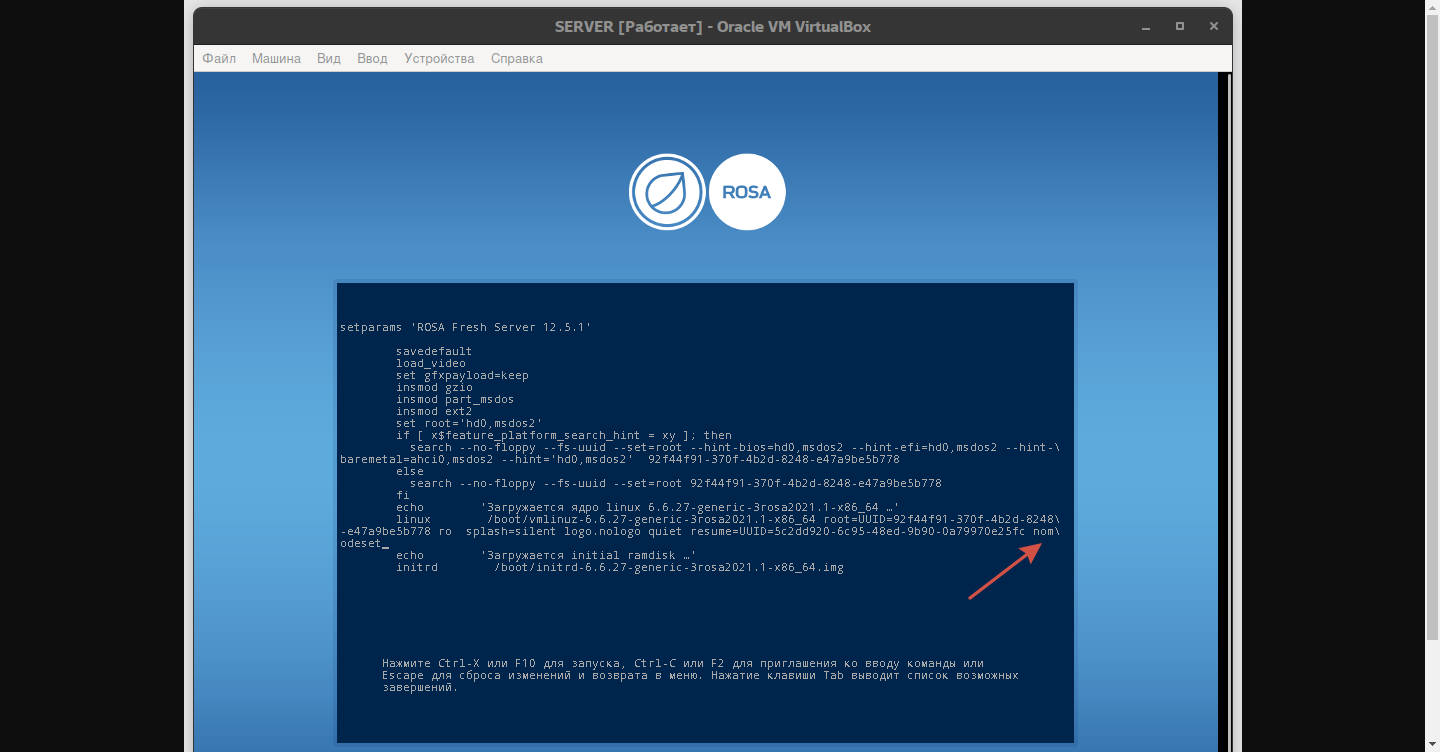The image size is (1440, 752).
Task: Click the load_video line
Action: click(431, 363)
